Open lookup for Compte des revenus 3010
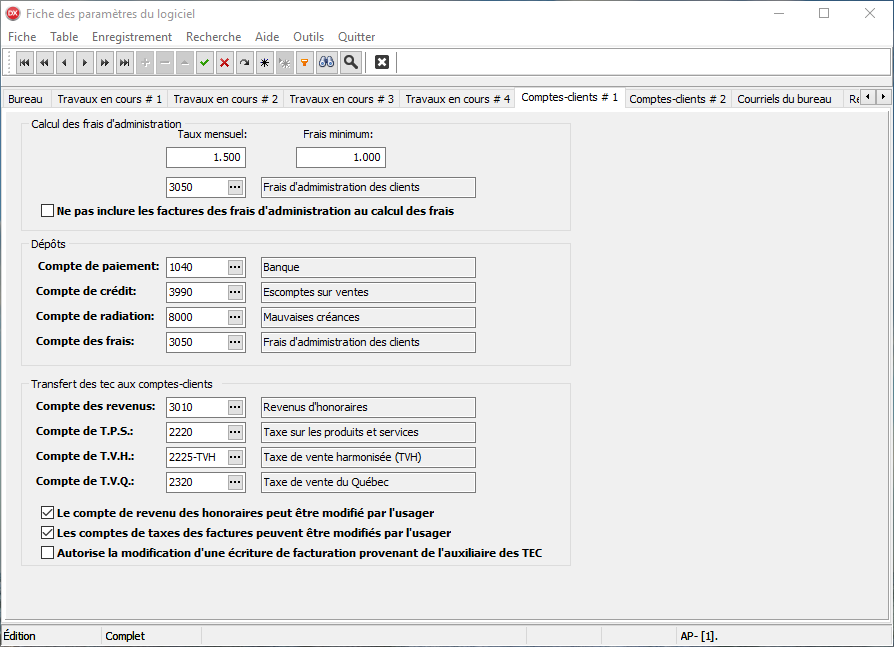 point(235,407)
